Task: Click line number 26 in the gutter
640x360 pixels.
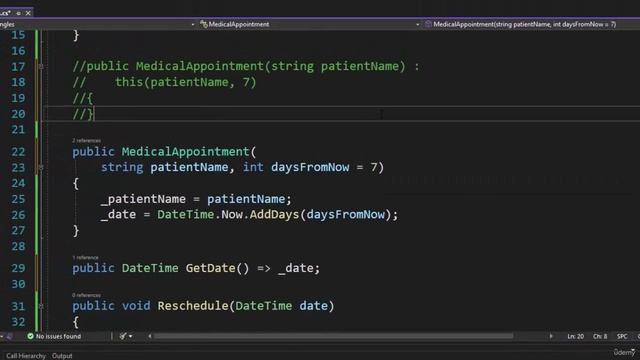Action: (18, 215)
